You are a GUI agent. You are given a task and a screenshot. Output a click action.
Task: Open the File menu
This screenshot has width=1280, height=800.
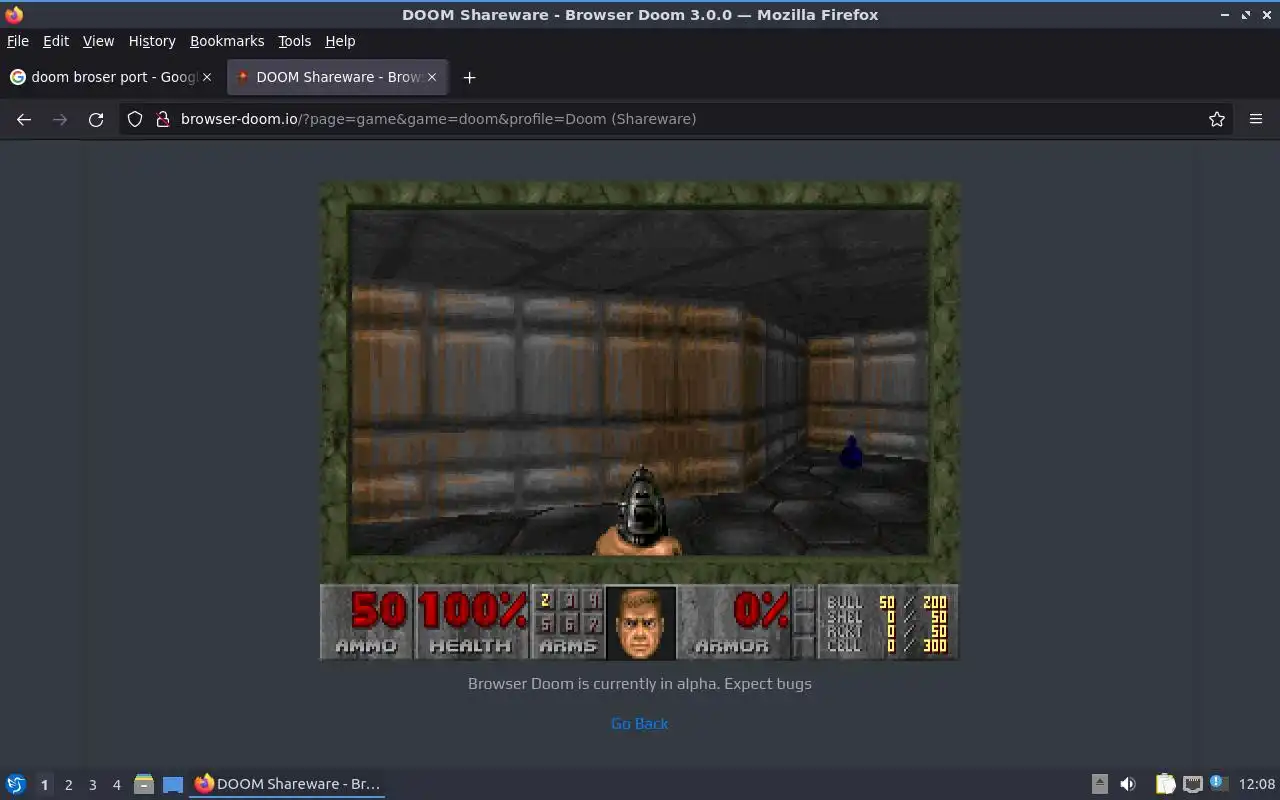(x=18, y=41)
